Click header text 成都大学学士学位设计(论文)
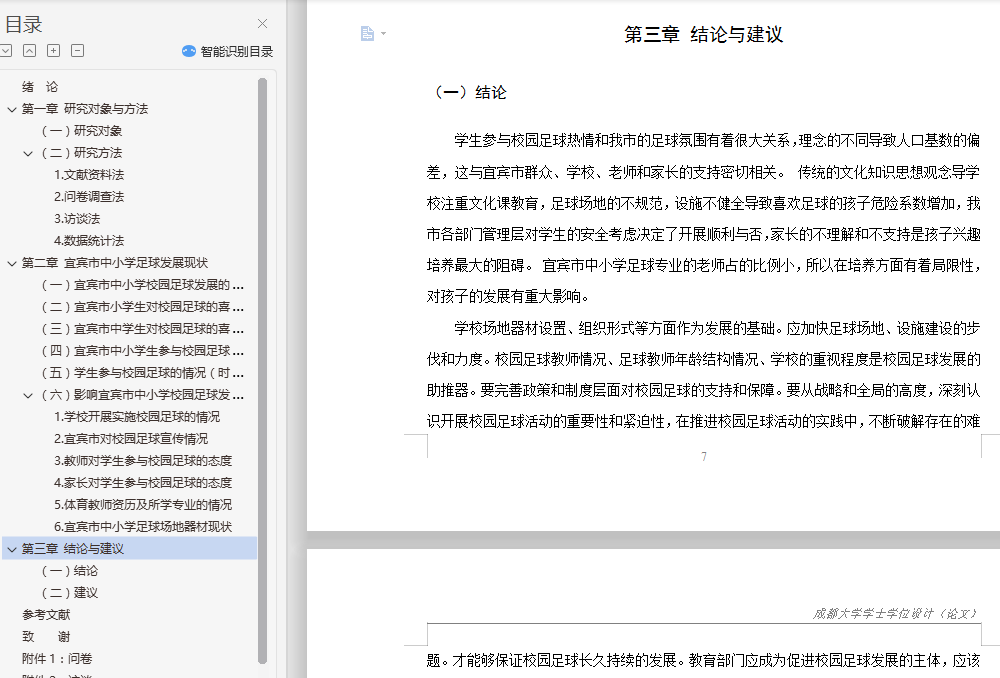 click(895, 614)
